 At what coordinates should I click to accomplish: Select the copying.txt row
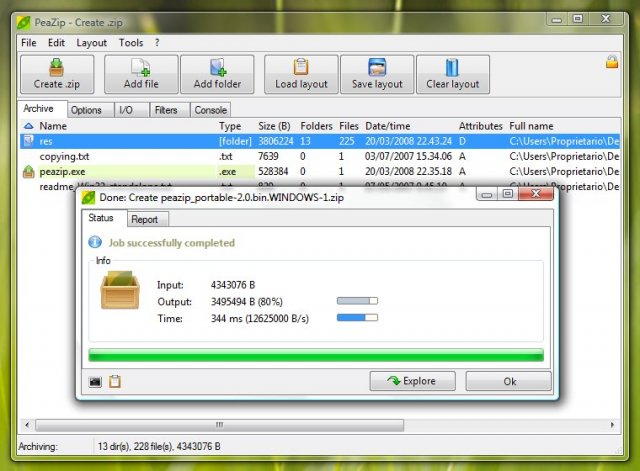pos(320,156)
